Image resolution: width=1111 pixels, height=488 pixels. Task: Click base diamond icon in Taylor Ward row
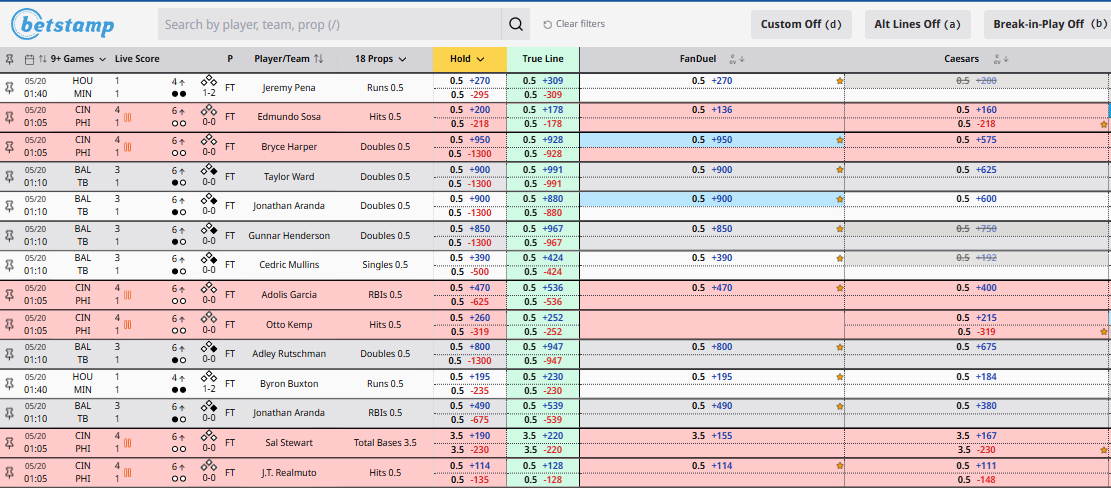tap(209, 169)
